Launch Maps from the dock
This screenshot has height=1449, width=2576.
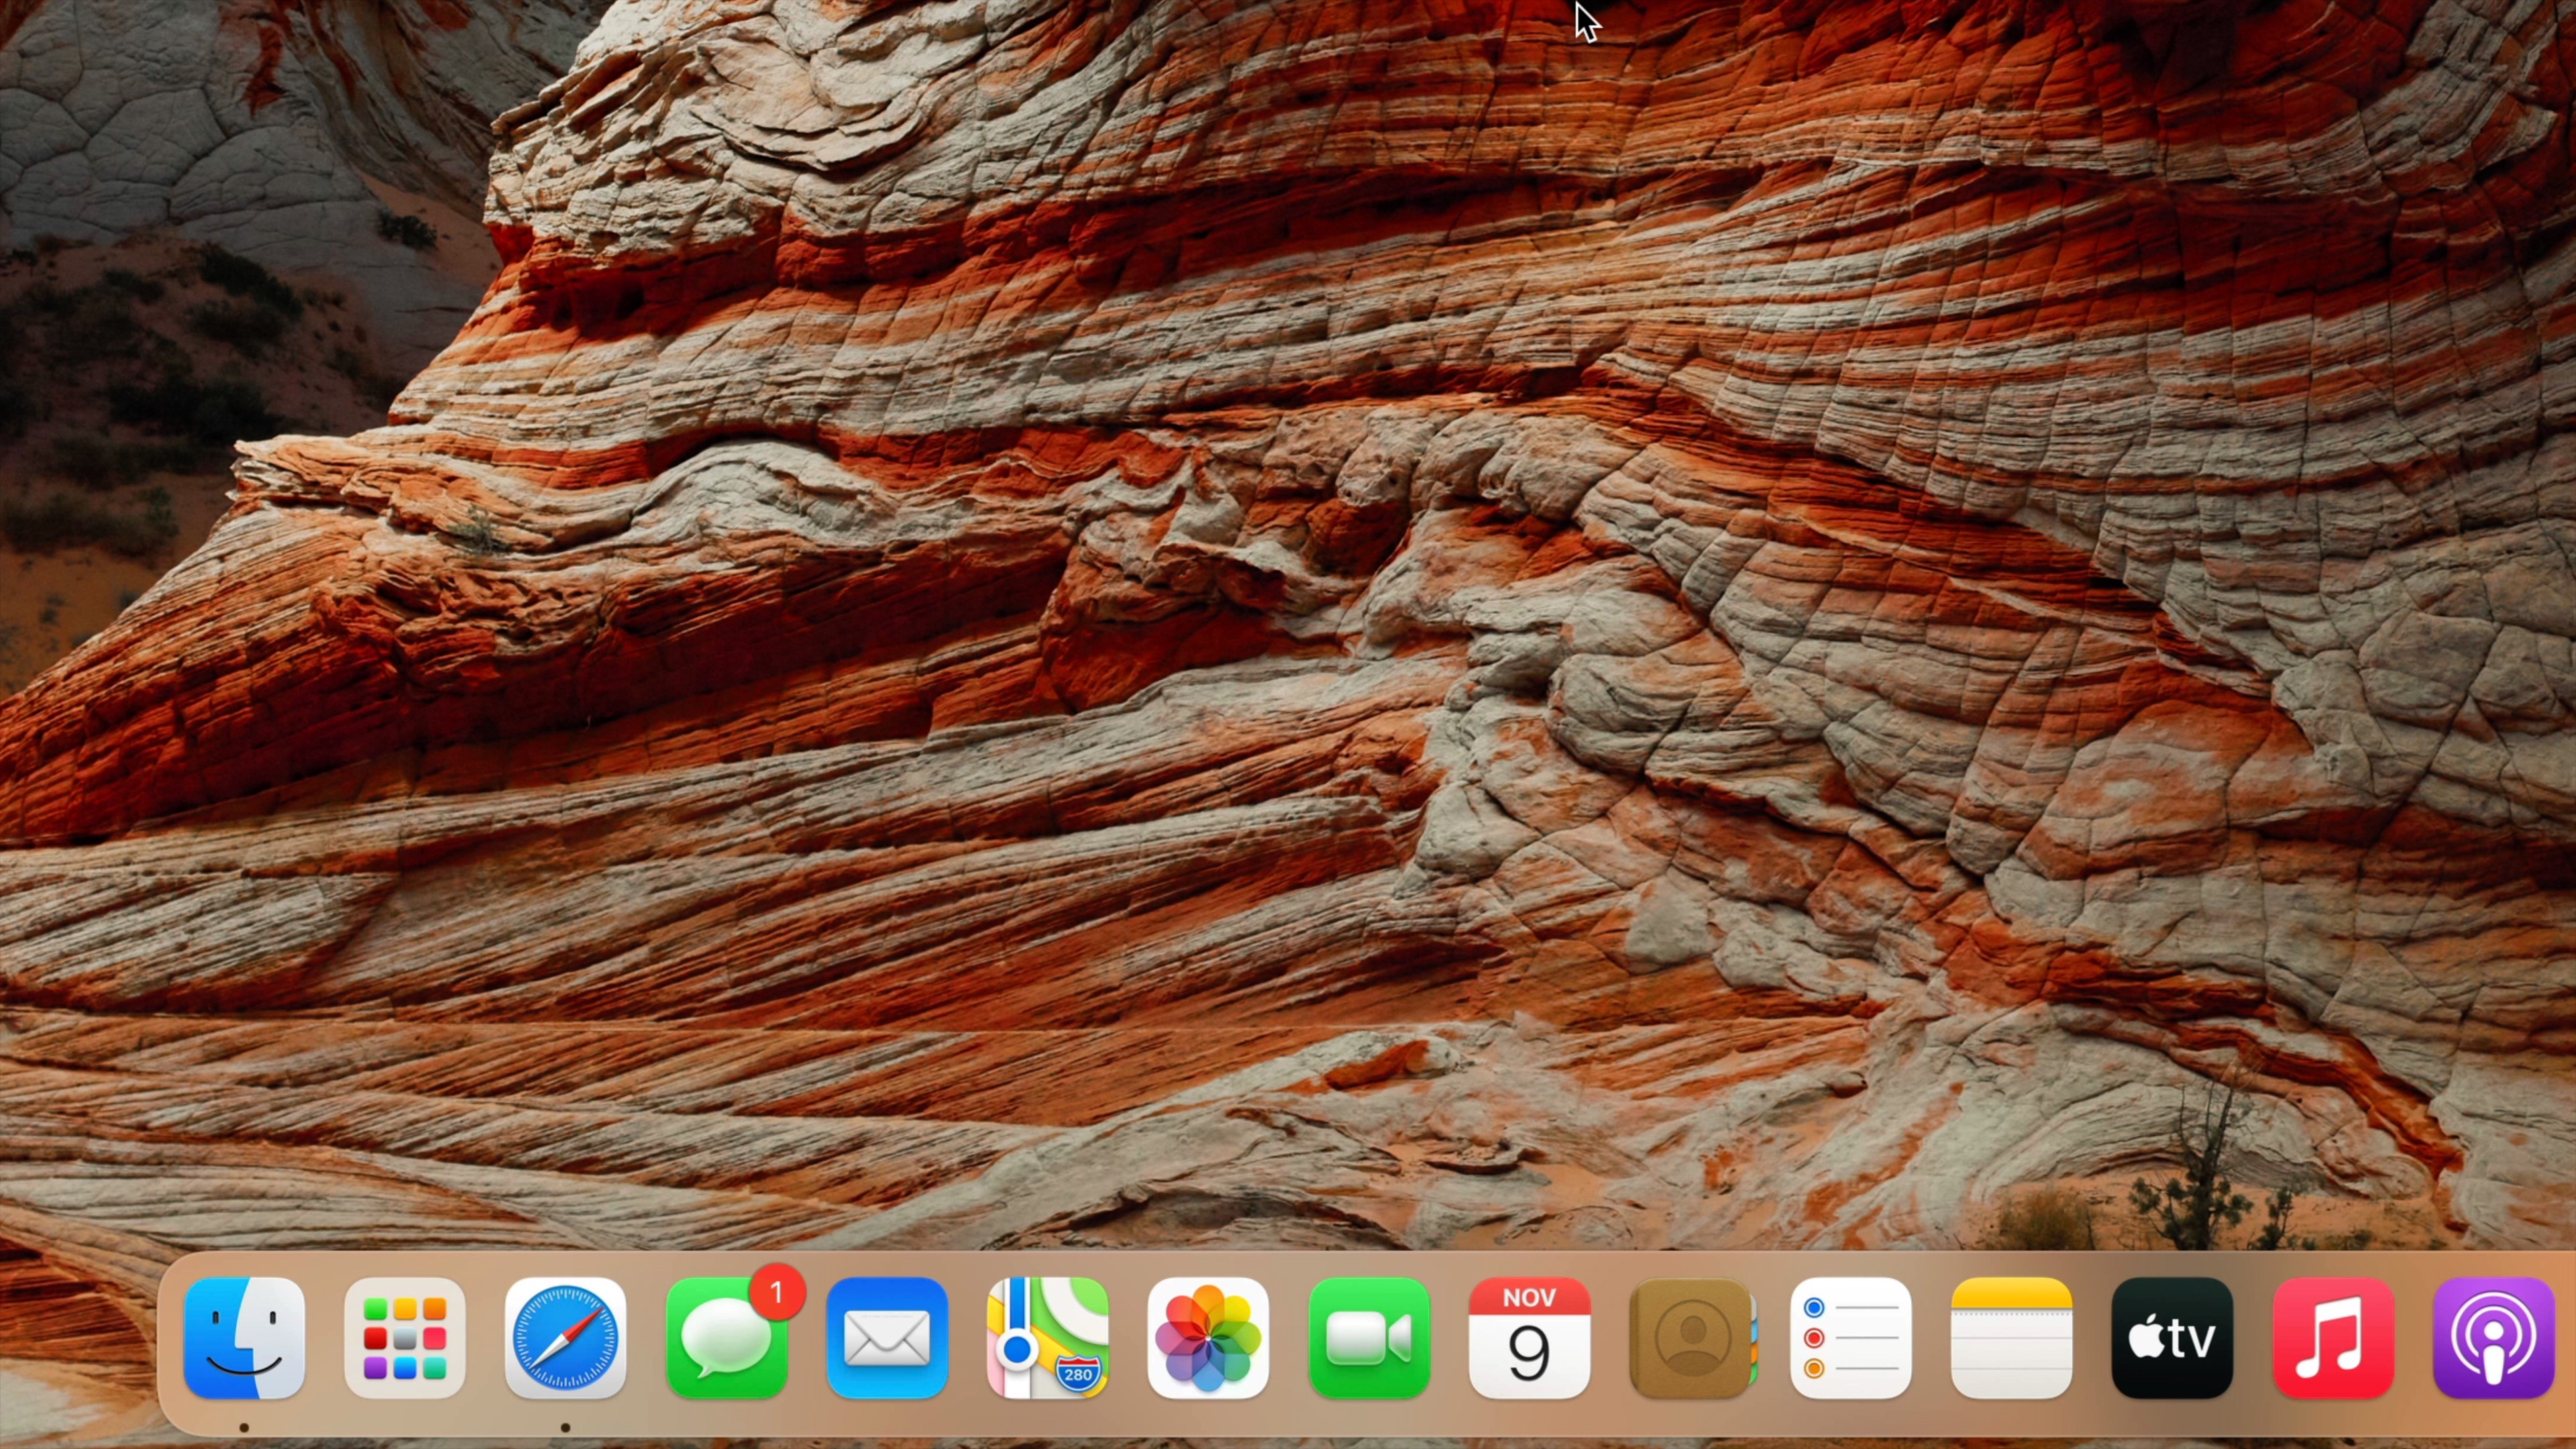(1047, 1337)
